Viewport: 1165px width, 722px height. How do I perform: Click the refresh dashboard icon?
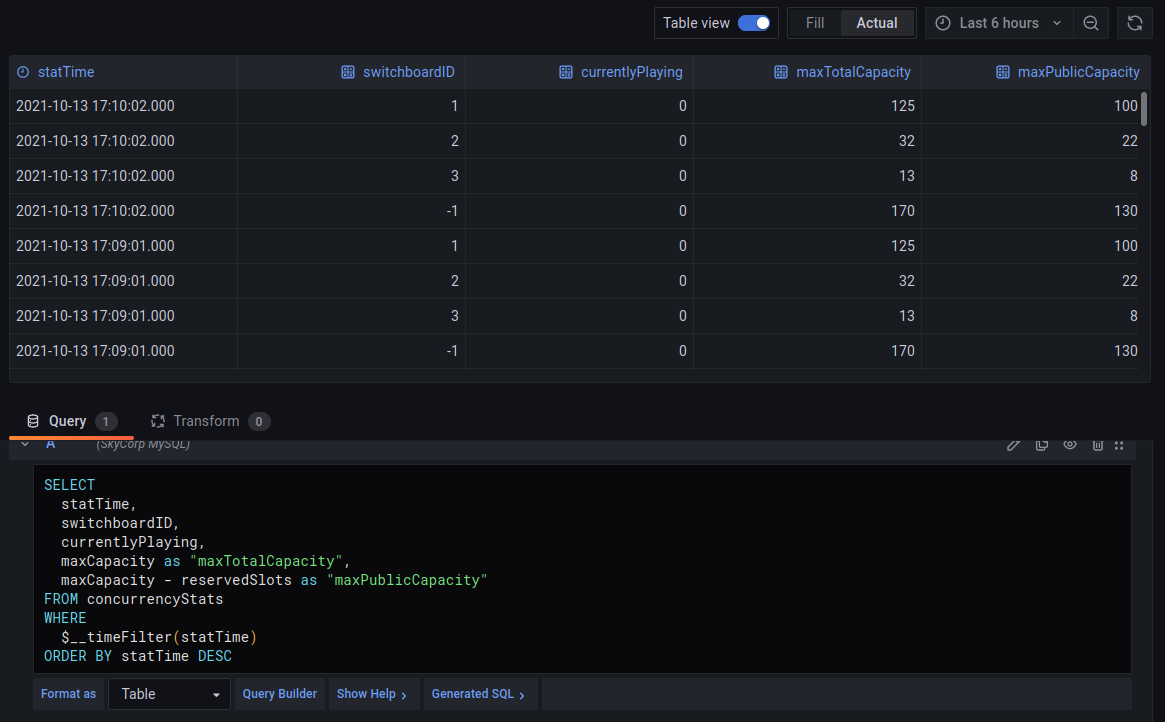[x=1135, y=23]
